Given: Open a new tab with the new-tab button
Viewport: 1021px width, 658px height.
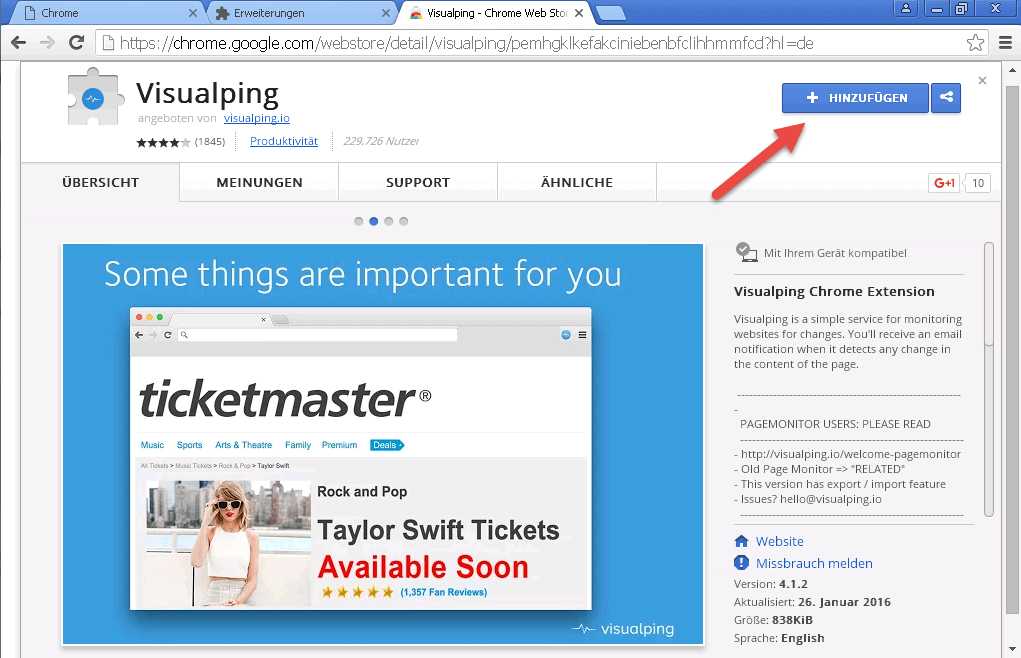Looking at the screenshot, I should click(611, 13).
